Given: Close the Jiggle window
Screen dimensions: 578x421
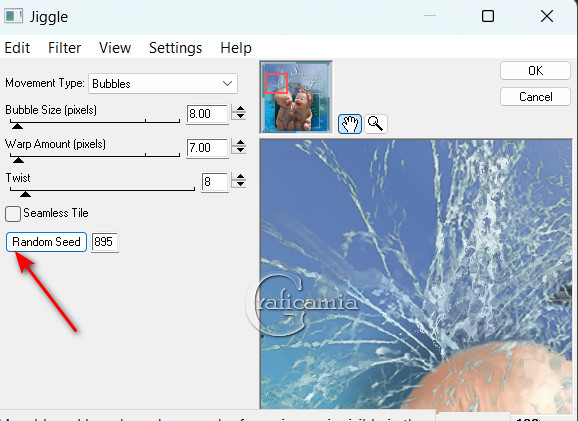Looking at the screenshot, I should click(547, 16).
